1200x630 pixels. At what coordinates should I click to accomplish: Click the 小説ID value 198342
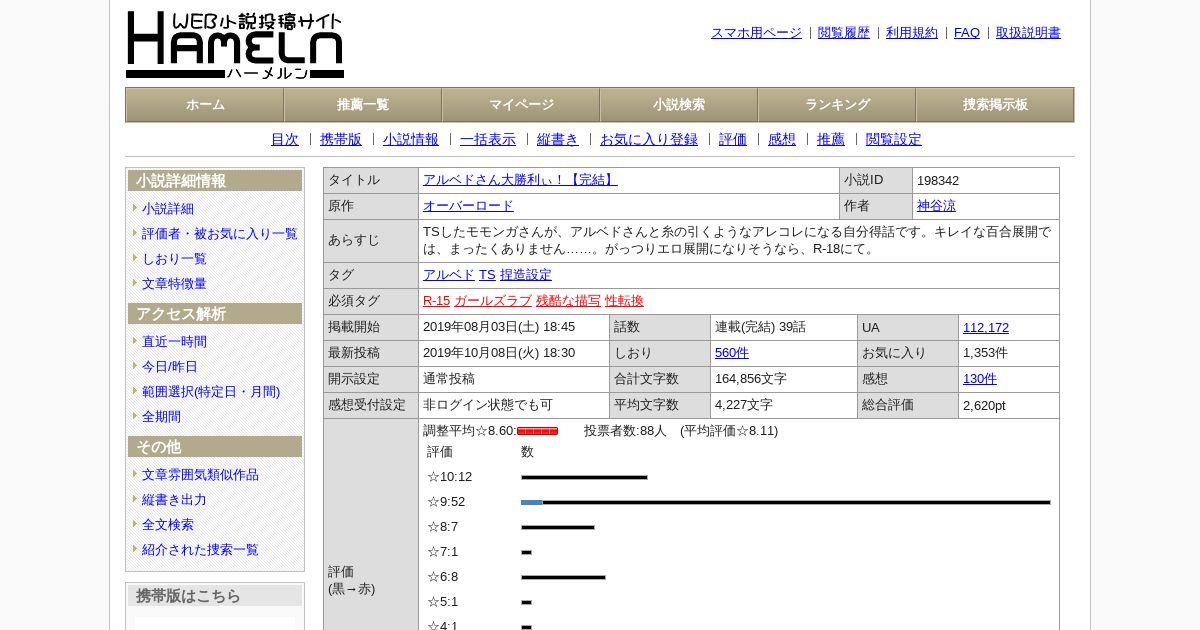coord(938,181)
